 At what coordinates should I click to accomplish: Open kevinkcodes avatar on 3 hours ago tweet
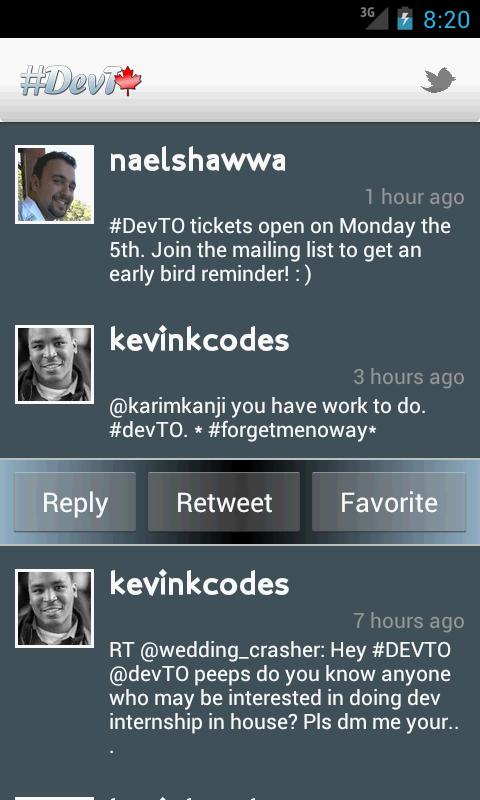tap(55, 364)
